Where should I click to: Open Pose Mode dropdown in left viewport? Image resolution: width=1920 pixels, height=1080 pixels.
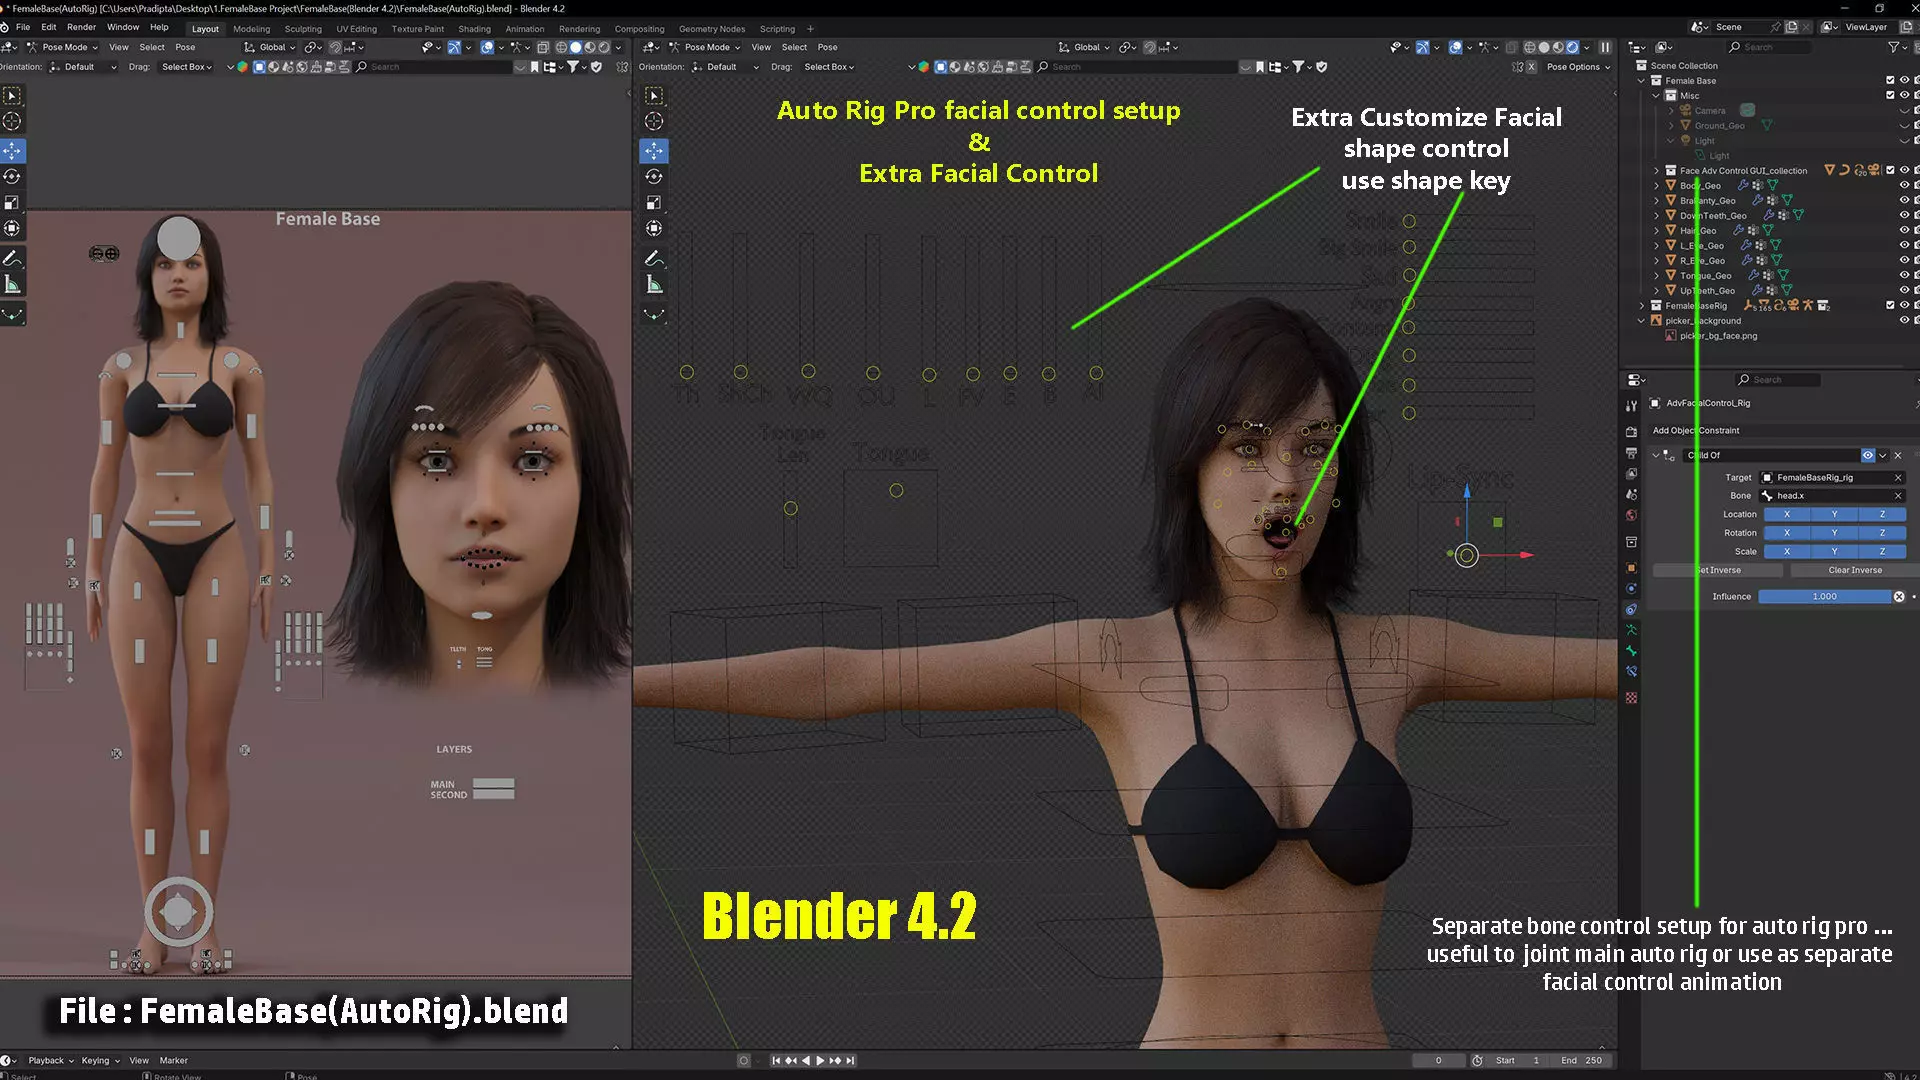62,47
